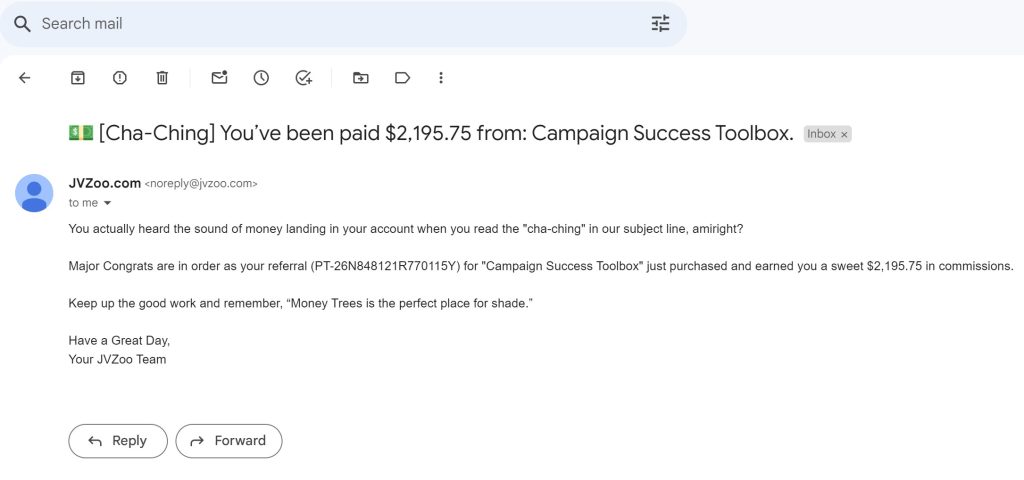The width and height of the screenshot is (1024, 480).
Task: Click the Inbox label chip
Action: pyautogui.click(x=822, y=134)
